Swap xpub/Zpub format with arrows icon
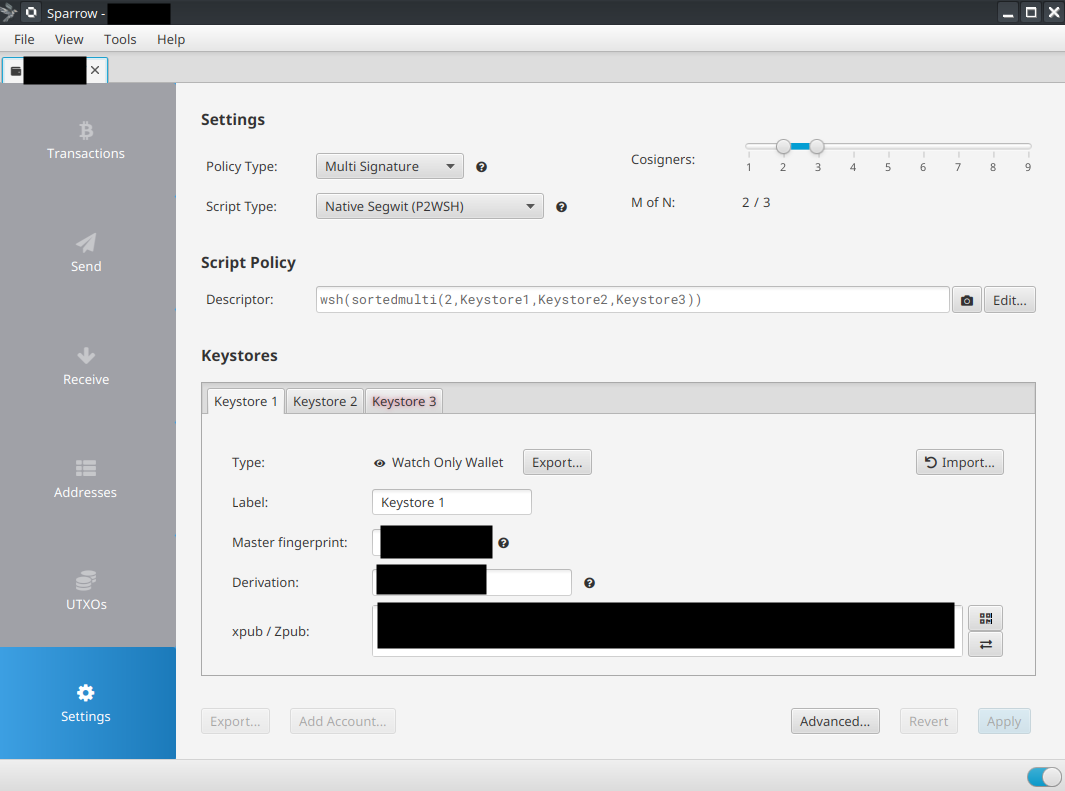The image size is (1065, 791). click(x=985, y=644)
